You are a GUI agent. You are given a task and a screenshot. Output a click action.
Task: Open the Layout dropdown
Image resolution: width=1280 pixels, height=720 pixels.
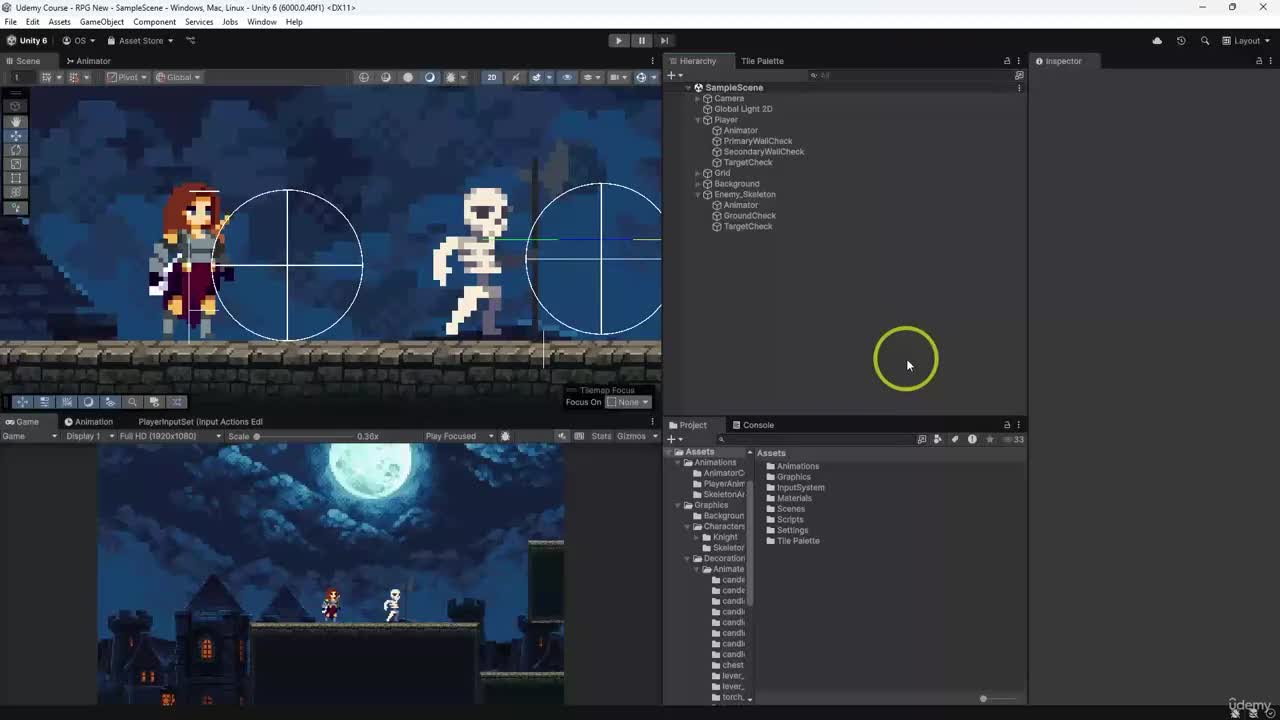[x=1246, y=41]
